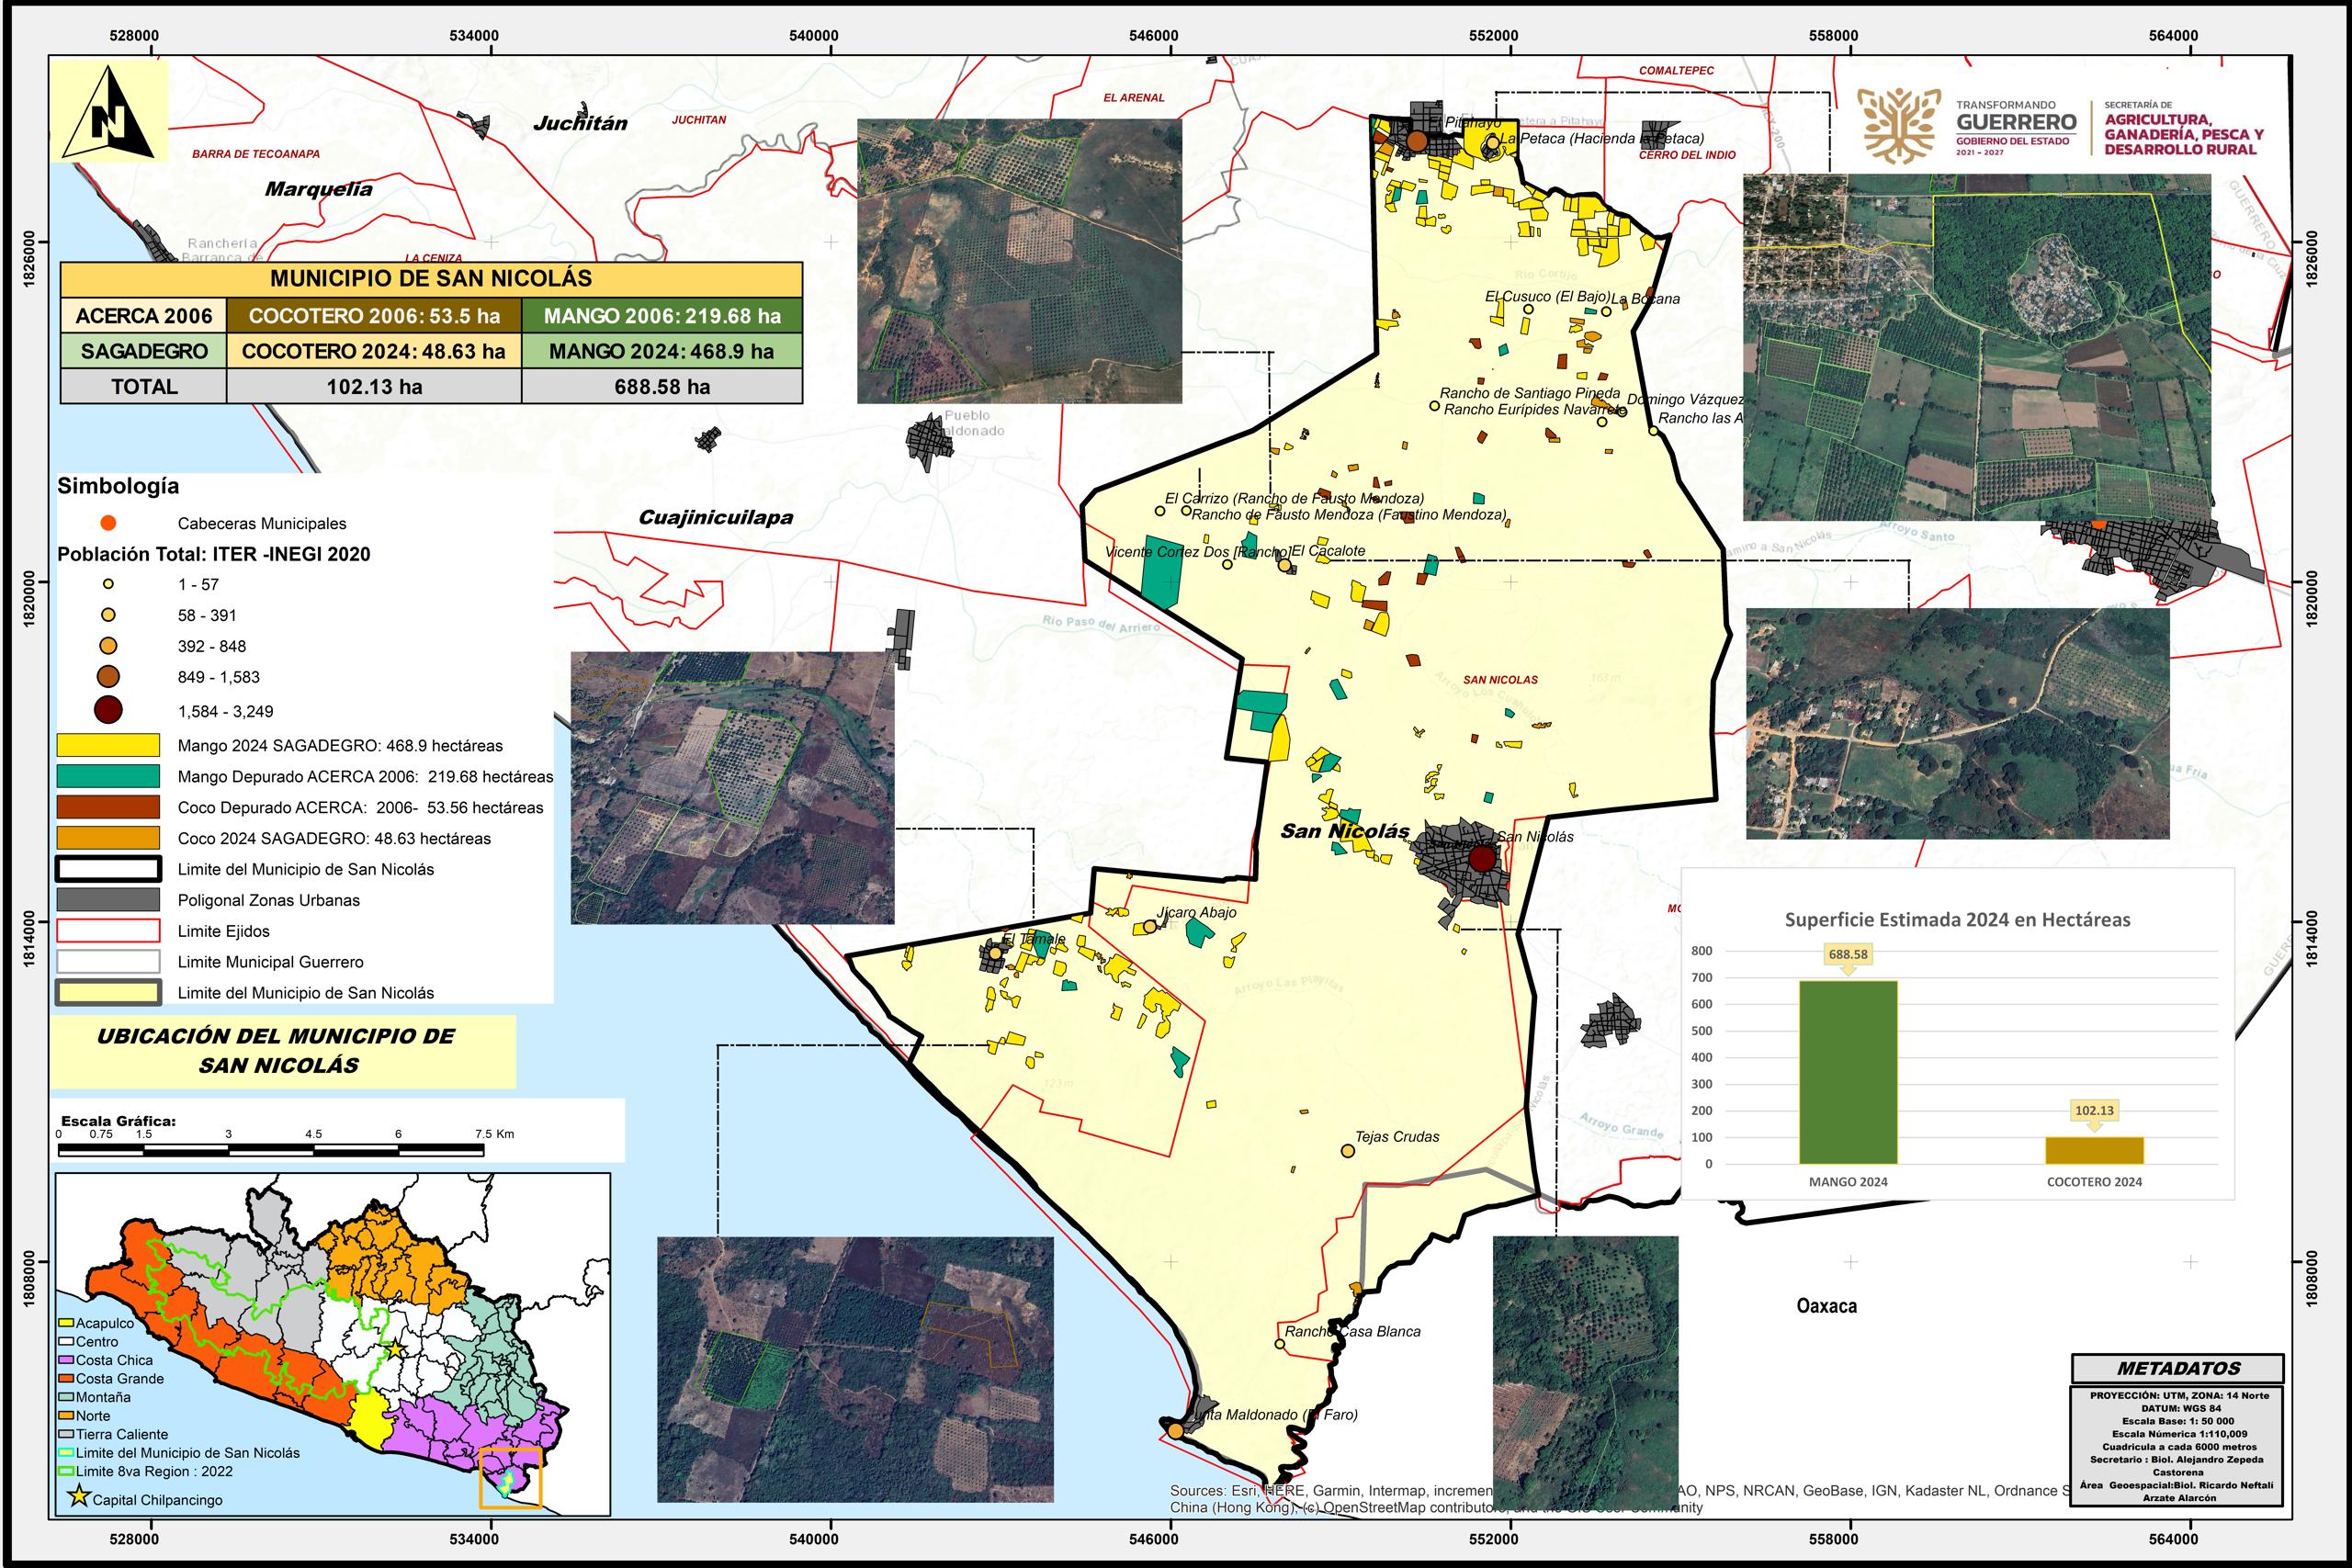Viewport: 2352px width, 1568px height.
Task: Click the Tejas Crudas locality marker
Action: 1347,1151
